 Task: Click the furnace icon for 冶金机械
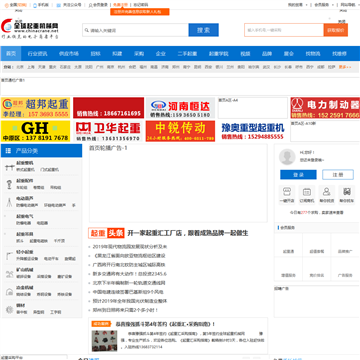[9, 292]
